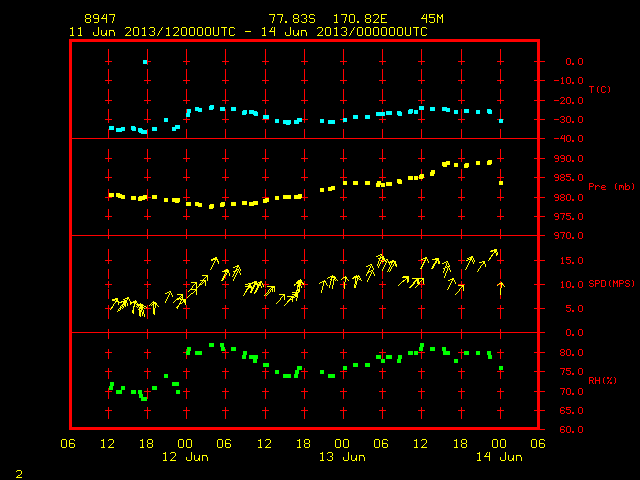Click the RH(%) axis label

pyautogui.click(x=602, y=380)
